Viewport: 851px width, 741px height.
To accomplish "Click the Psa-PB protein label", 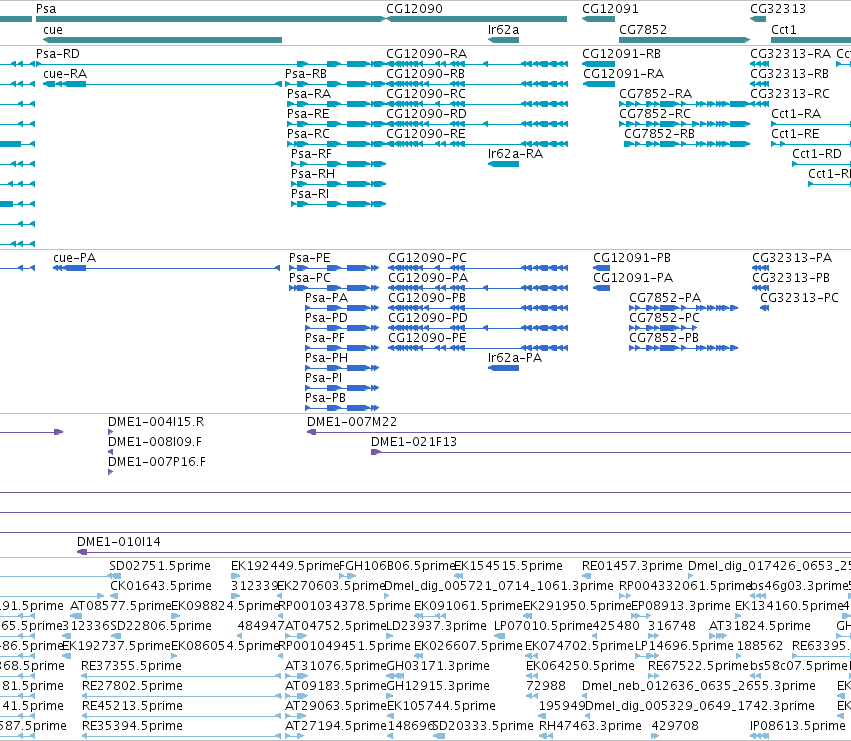I will pyautogui.click(x=325, y=398).
